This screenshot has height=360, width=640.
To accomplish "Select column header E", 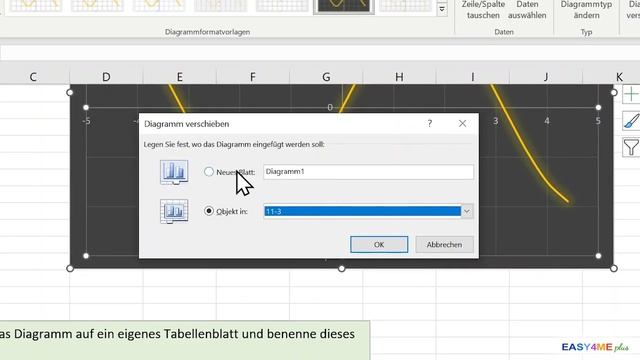I will point(180,77).
